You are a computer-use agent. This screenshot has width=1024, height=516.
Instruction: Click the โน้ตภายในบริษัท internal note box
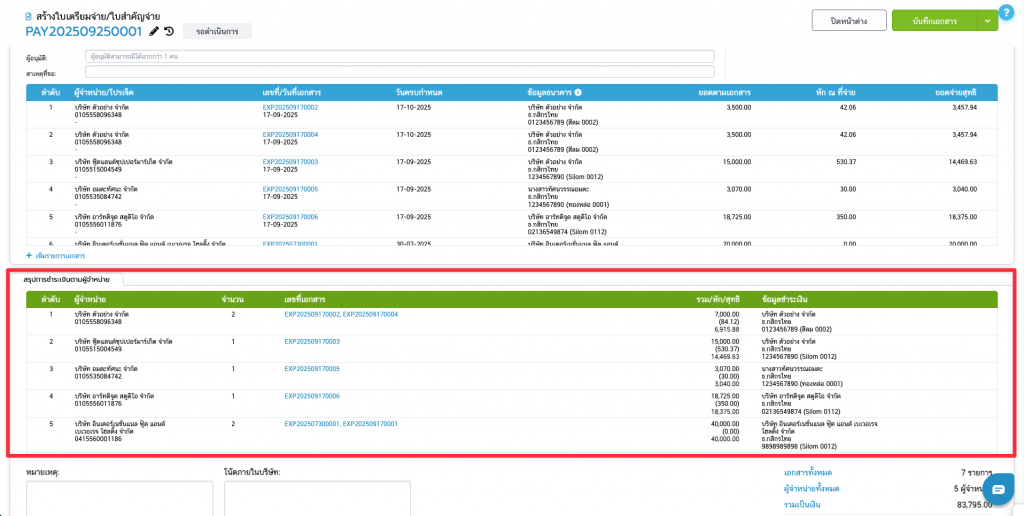click(x=317, y=497)
